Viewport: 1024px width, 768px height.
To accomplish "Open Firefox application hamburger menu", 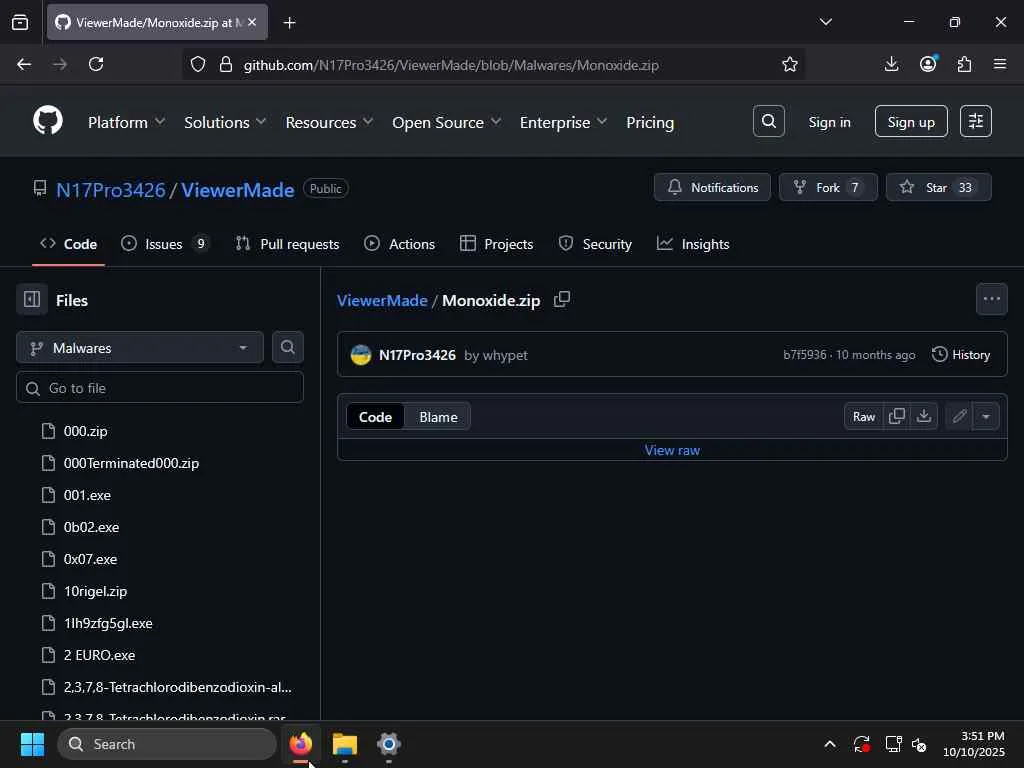I will pyautogui.click(x=1000, y=64).
